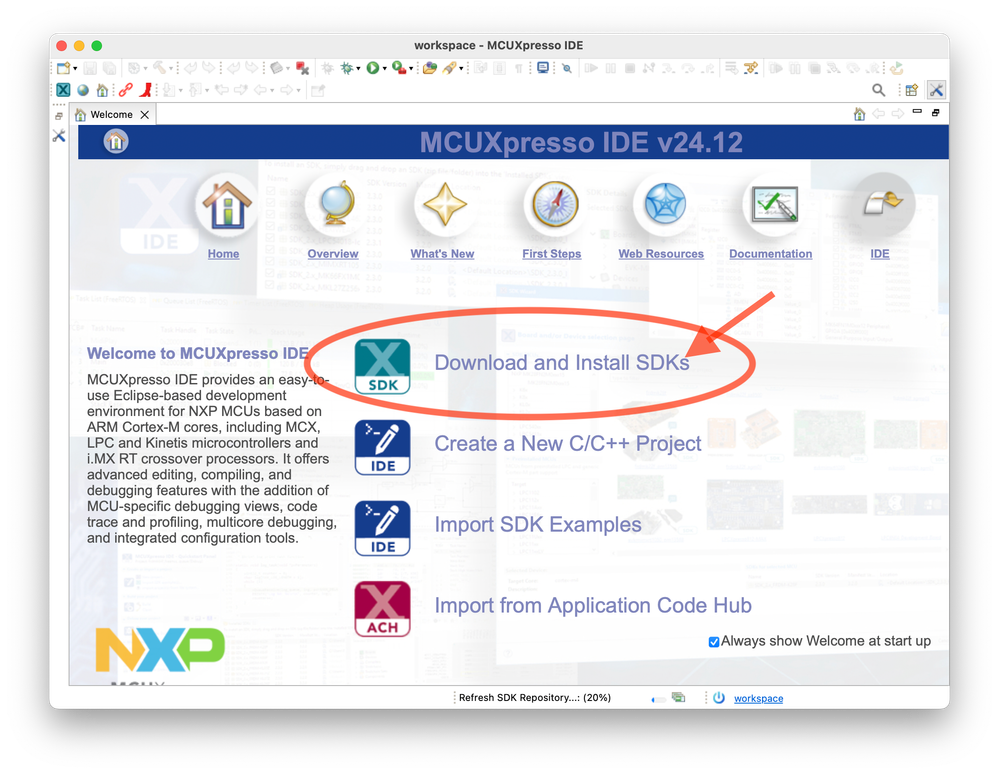Run the application with the green play icon
This screenshot has height=774, width=999.
pos(373,68)
